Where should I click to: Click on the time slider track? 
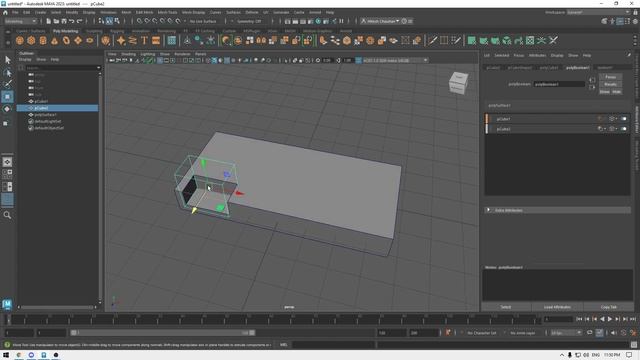pyautogui.click(x=273, y=319)
